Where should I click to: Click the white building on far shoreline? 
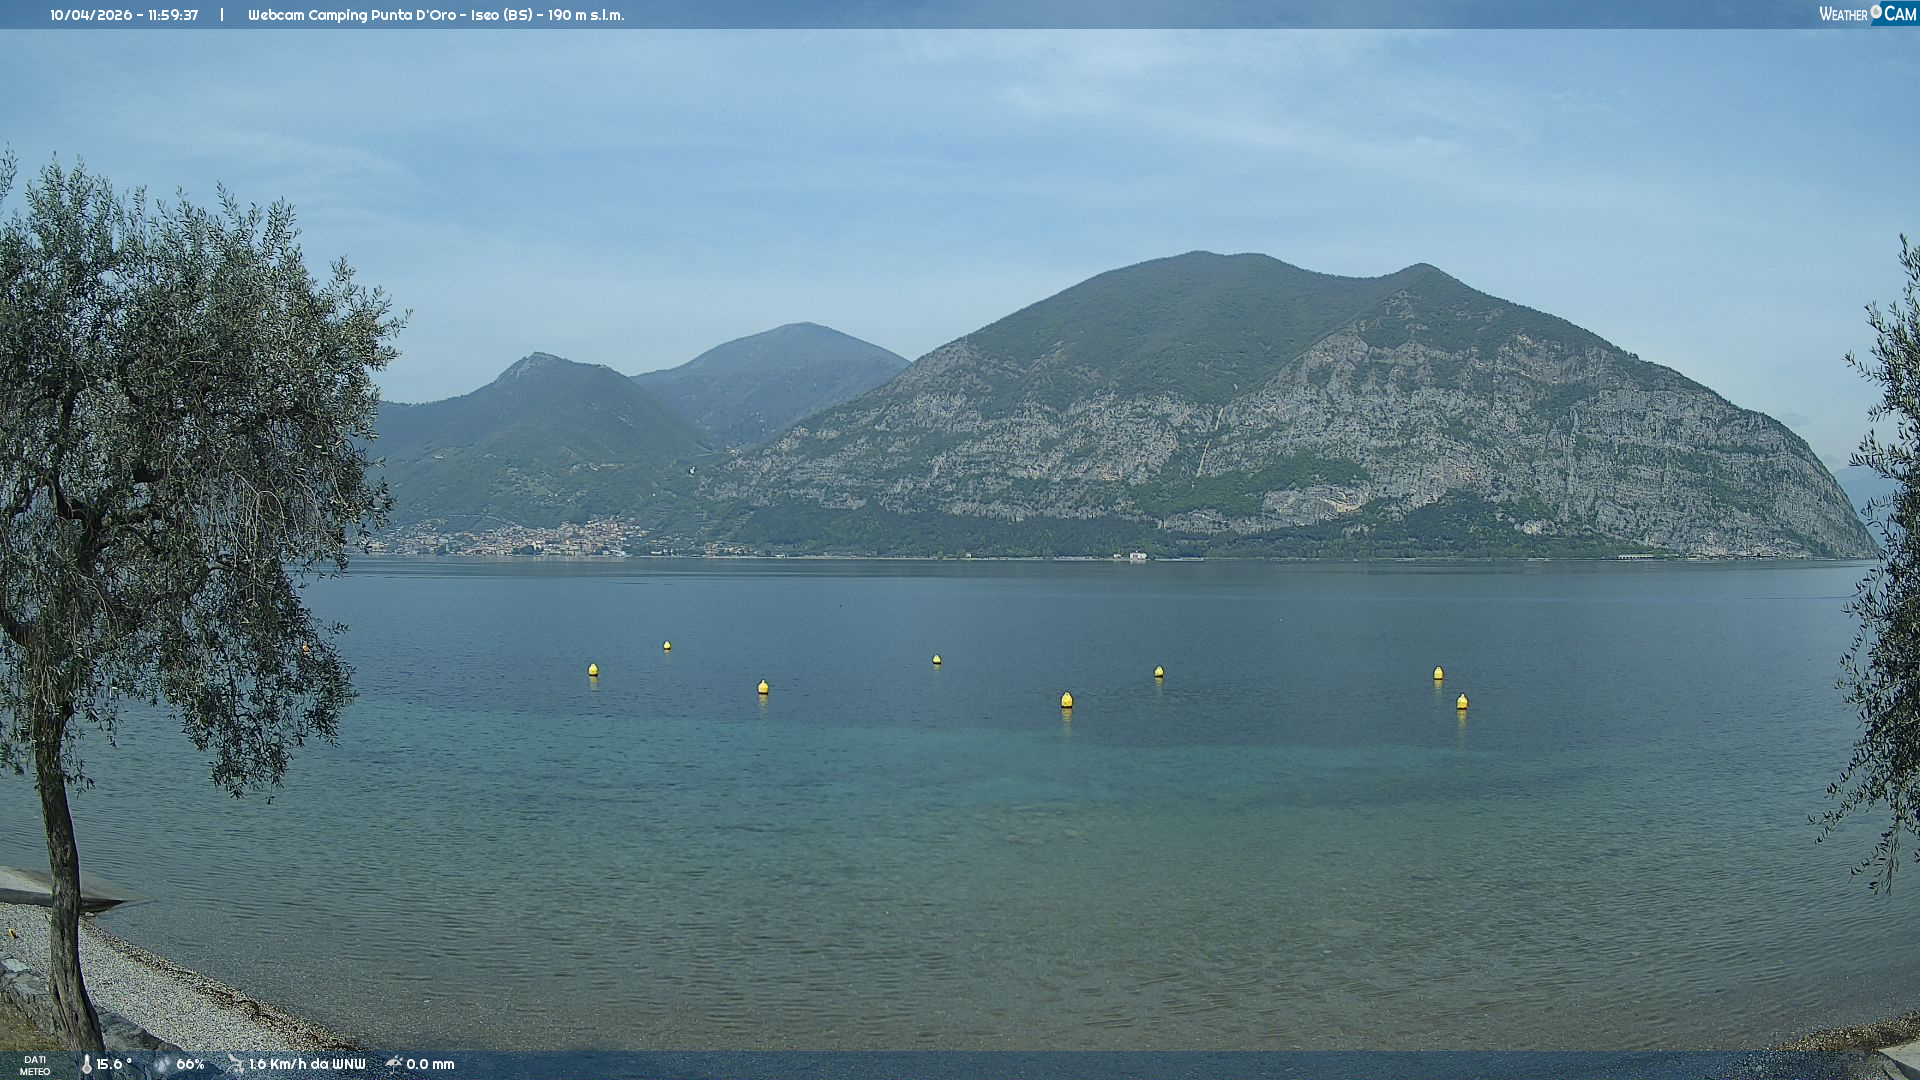pos(1137,556)
